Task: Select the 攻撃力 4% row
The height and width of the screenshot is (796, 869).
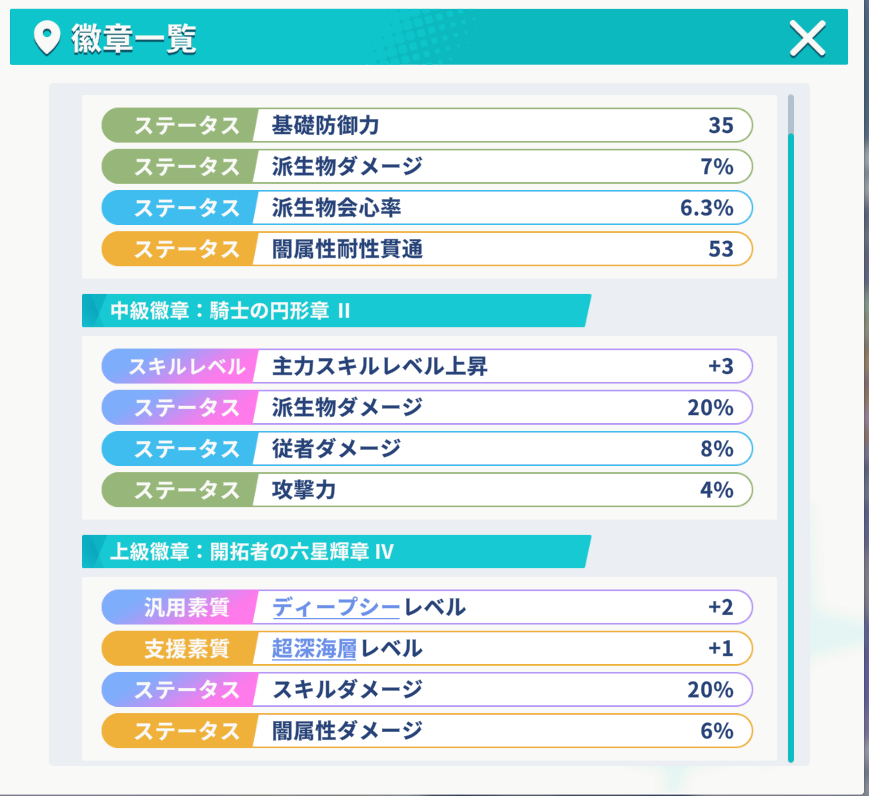Action: click(x=427, y=490)
